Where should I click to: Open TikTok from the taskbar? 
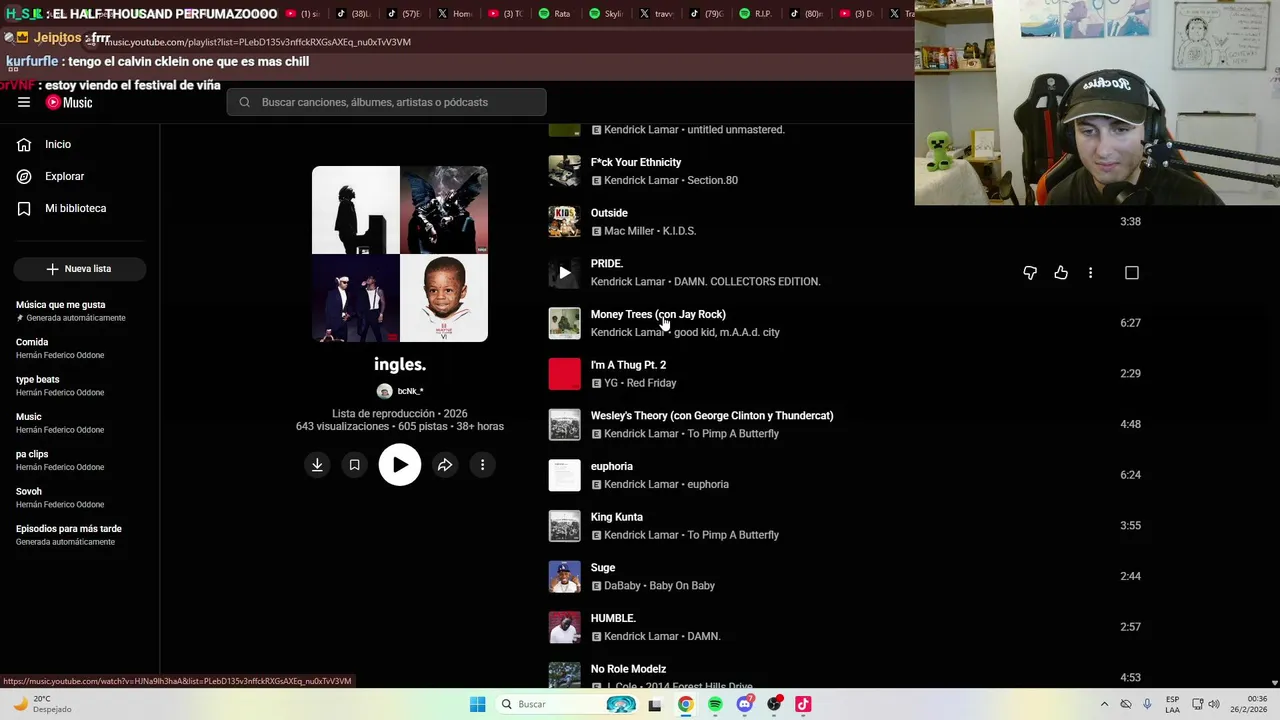pyautogui.click(x=803, y=704)
